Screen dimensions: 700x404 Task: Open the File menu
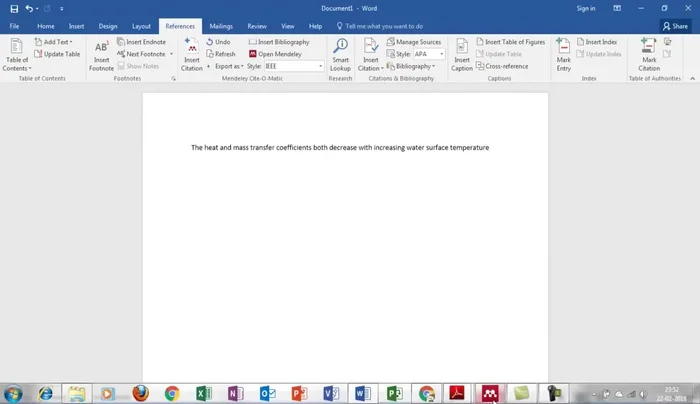[x=14, y=26]
